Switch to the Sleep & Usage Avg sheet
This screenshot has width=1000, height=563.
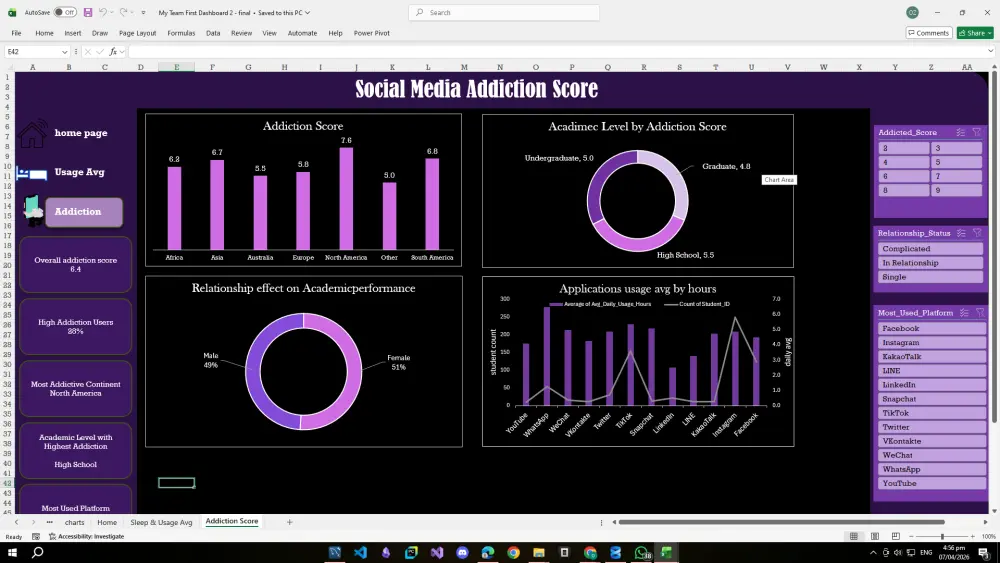[x=161, y=522]
